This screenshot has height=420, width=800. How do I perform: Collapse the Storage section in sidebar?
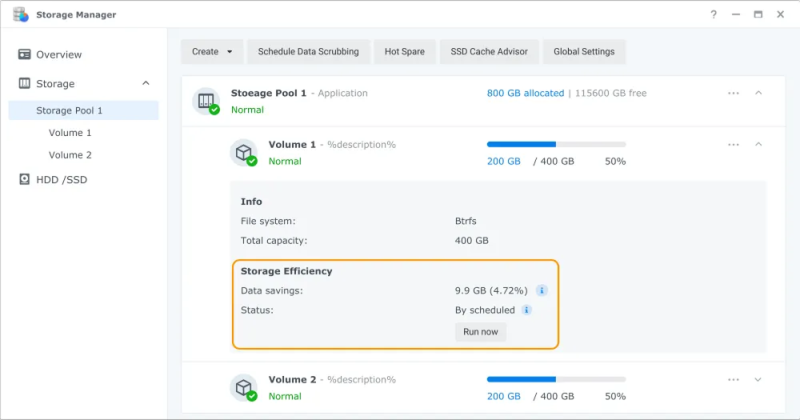click(146, 83)
